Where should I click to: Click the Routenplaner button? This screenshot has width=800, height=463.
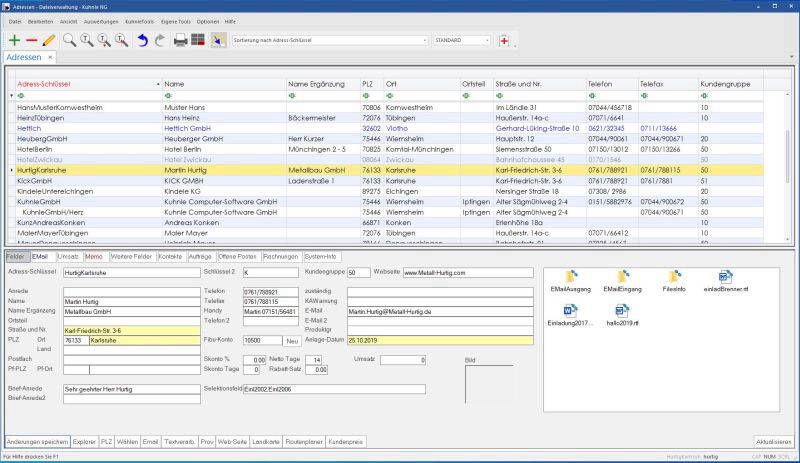pos(305,441)
